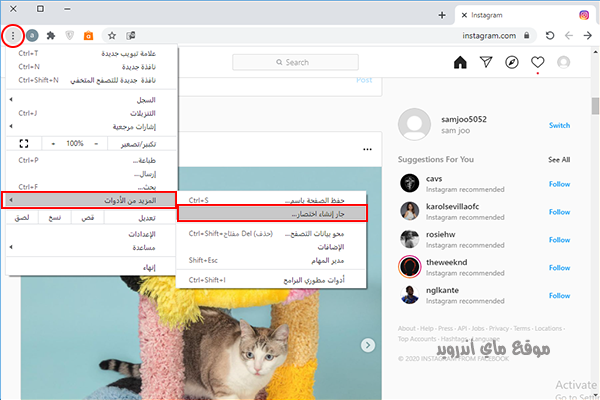Click Switch account link
600x400 pixels.
tap(559, 125)
